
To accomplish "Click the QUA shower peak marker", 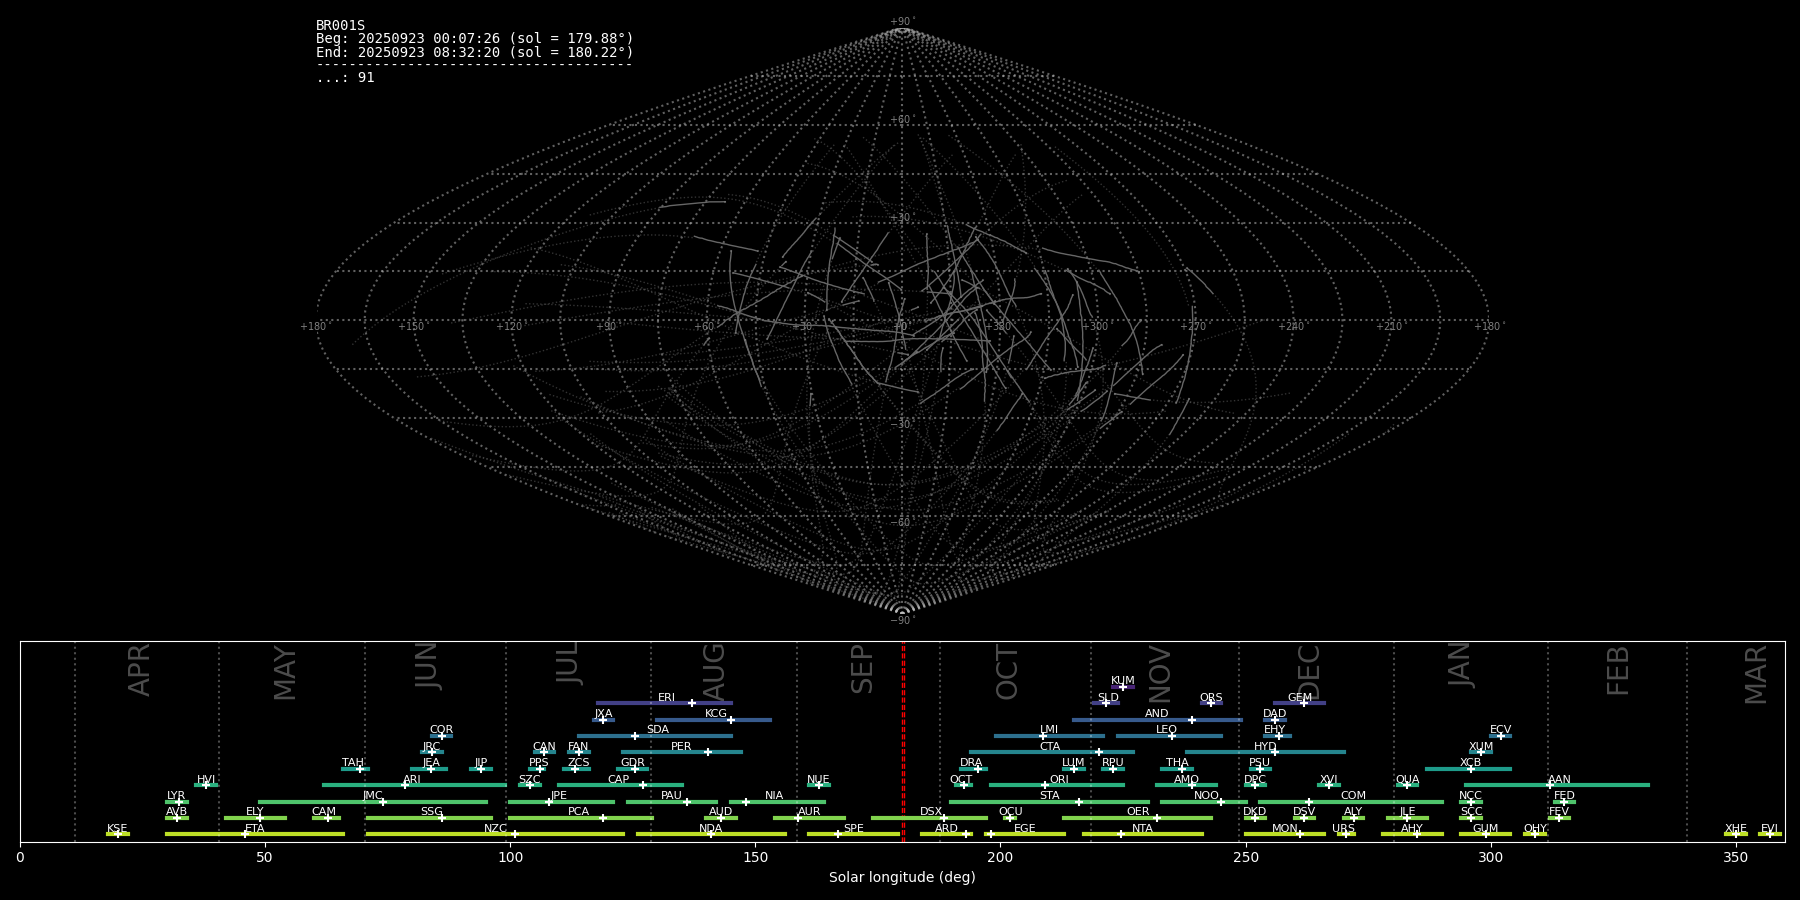I will 1406,785.
